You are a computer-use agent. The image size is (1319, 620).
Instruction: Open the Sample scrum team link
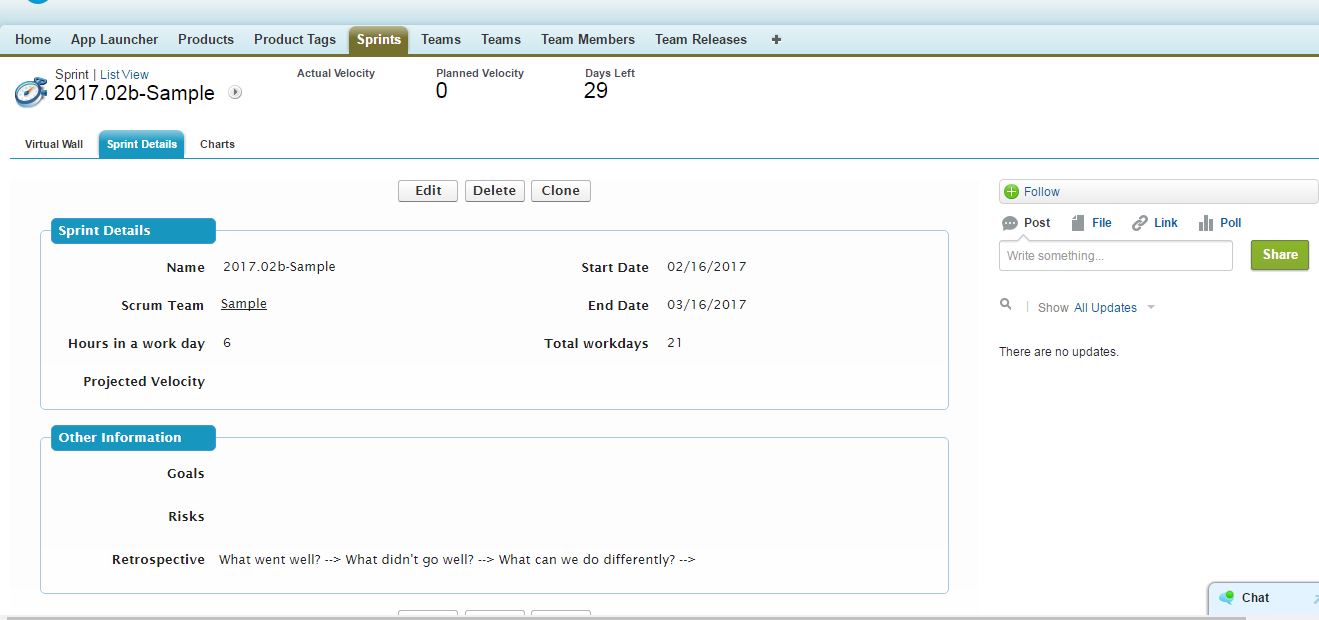(x=243, y=304)
